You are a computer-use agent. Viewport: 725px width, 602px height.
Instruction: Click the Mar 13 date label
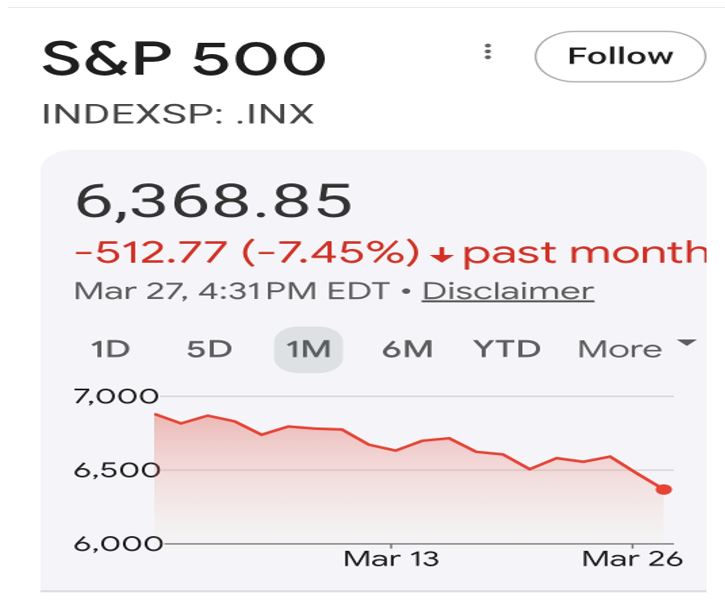pyautogui.click(x=391, y=558)
